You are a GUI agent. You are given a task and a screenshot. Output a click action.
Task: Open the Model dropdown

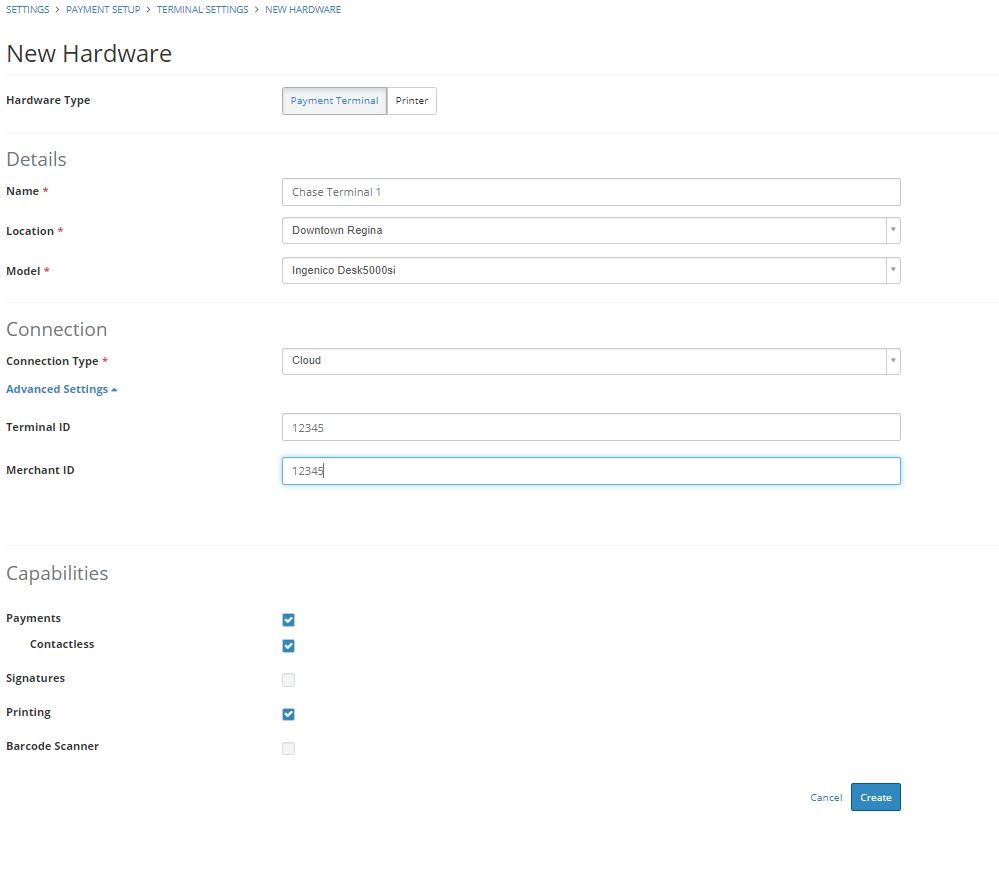pos(590,270)
